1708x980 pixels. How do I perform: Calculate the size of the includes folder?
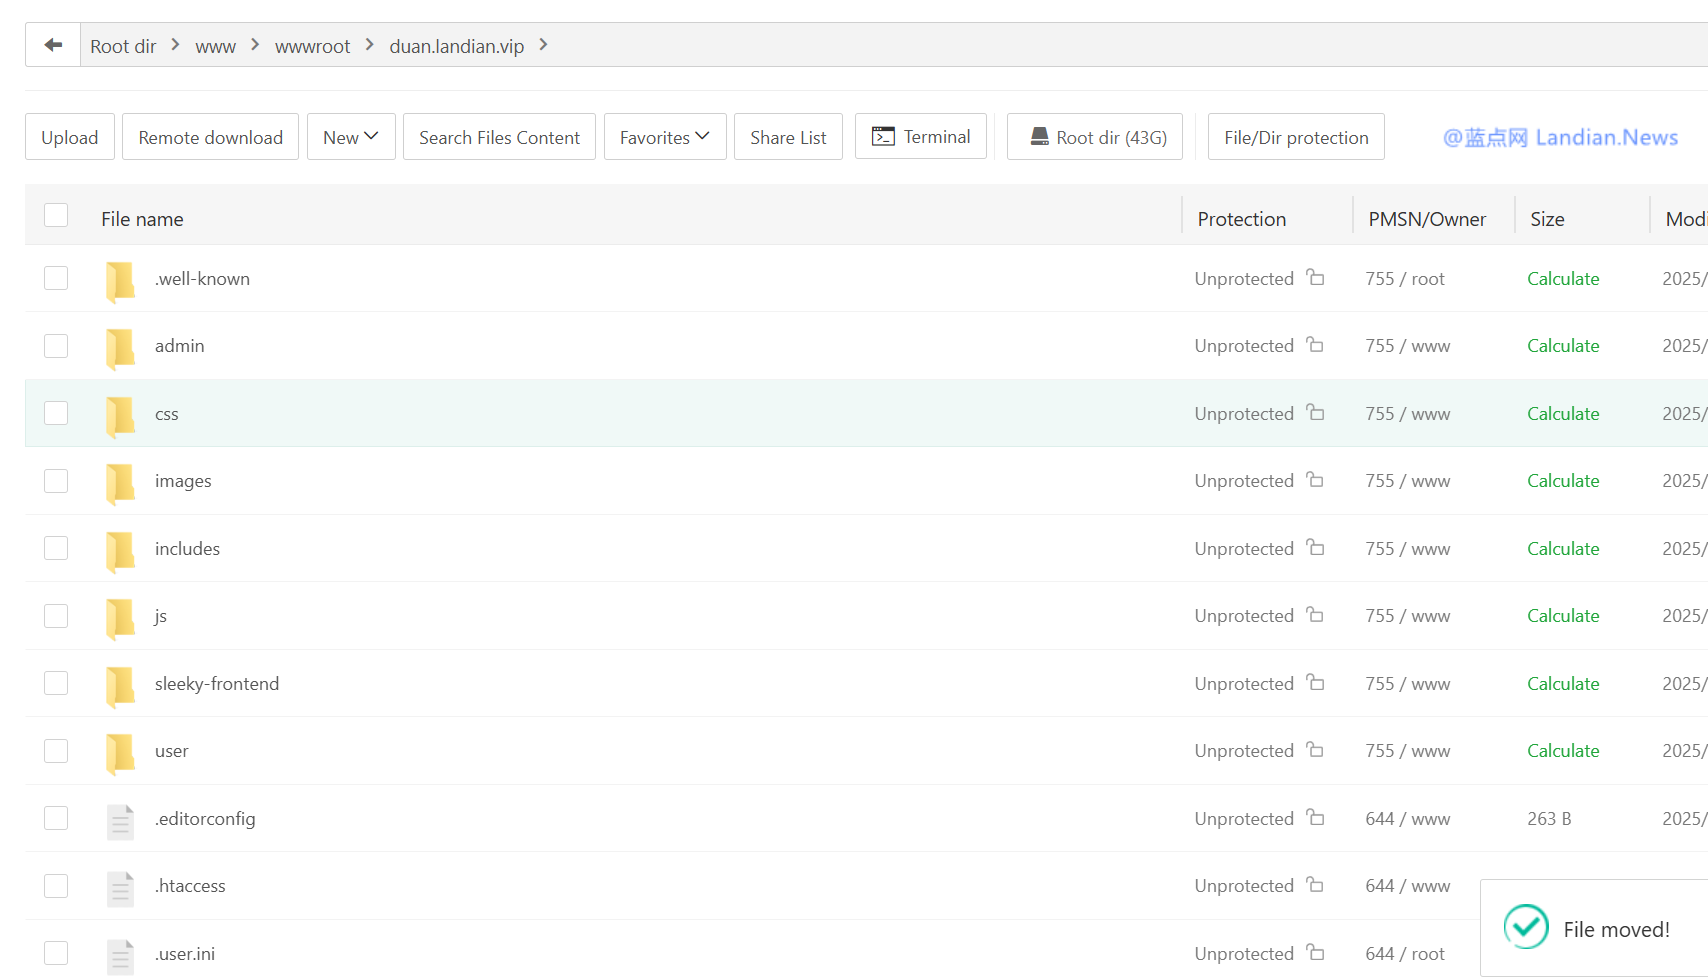[x=1563, y=549]
